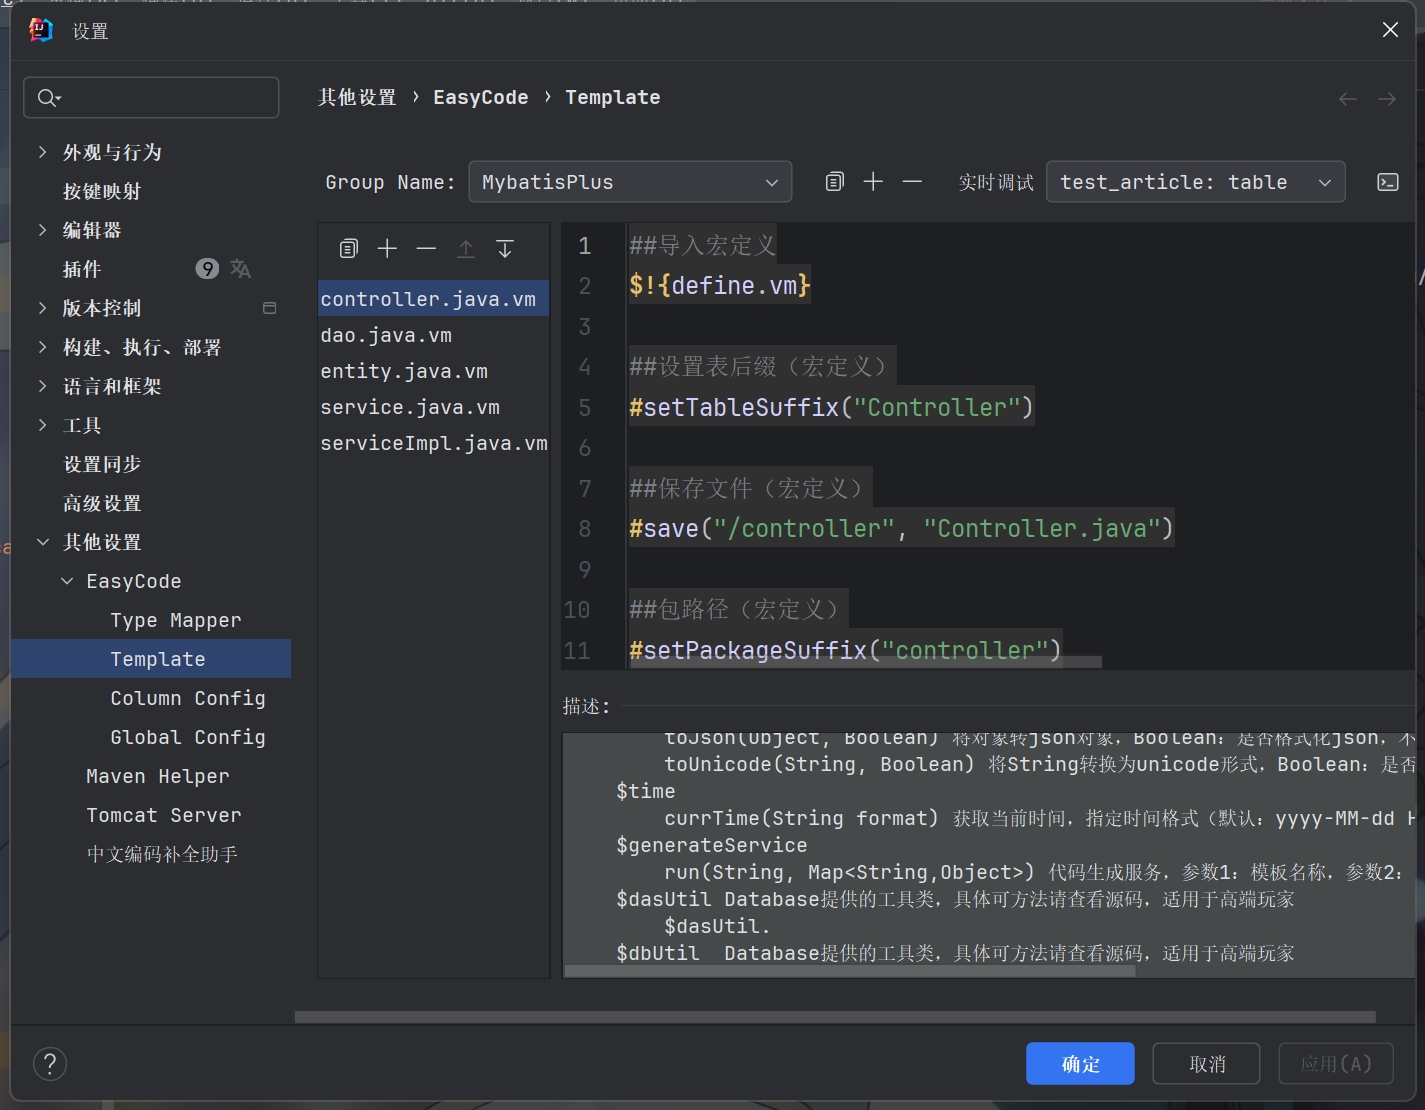Screen dimensions: 1425x1110
Task: Remove the group with minus icon
Action: pos(912,181)
